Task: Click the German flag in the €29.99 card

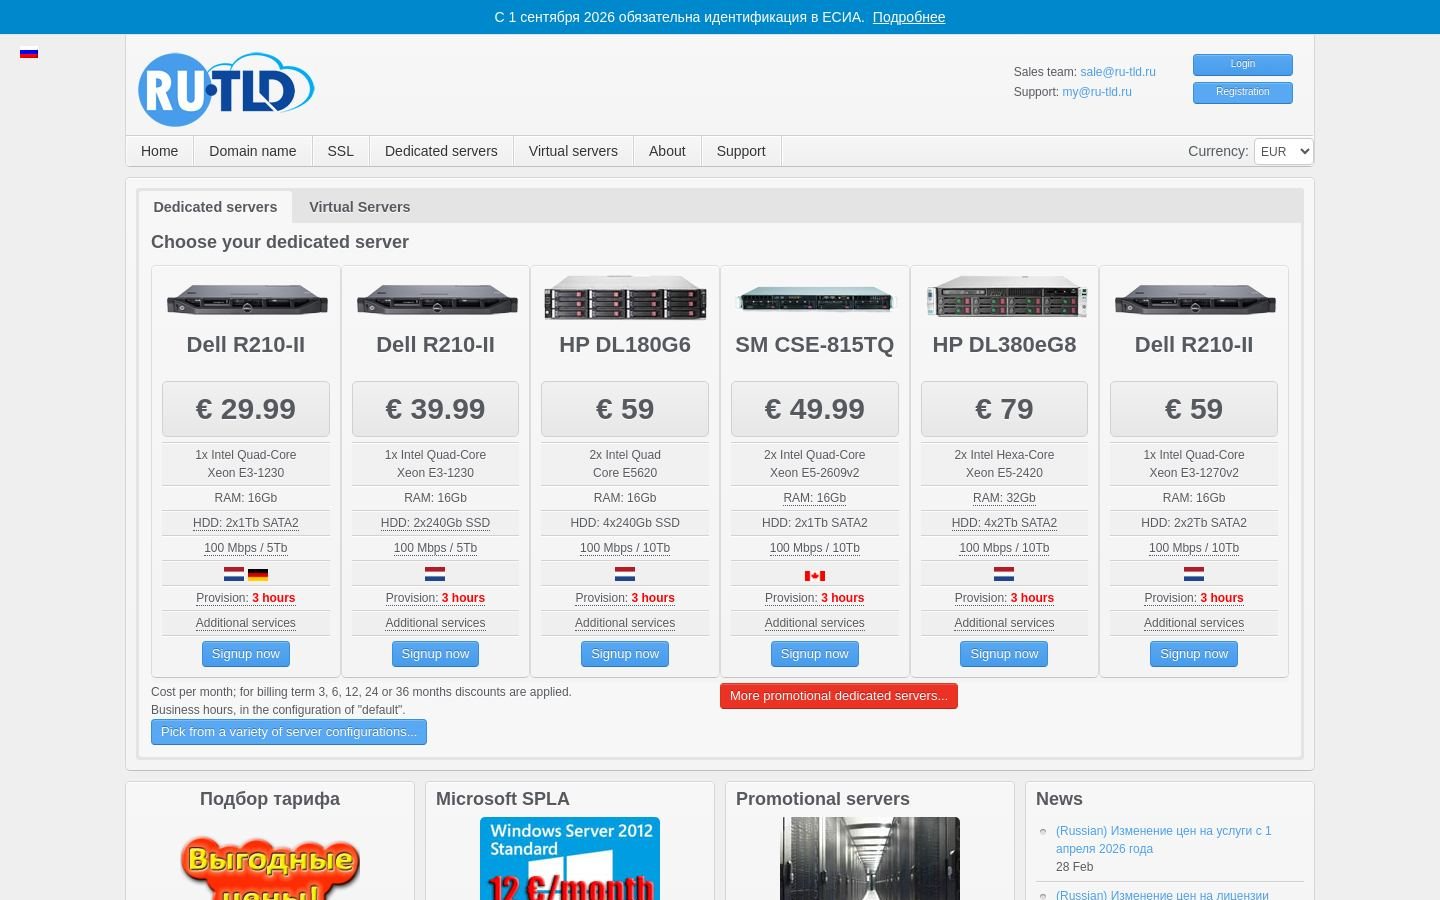Action: pyautogui.click(x=258, y=575)
